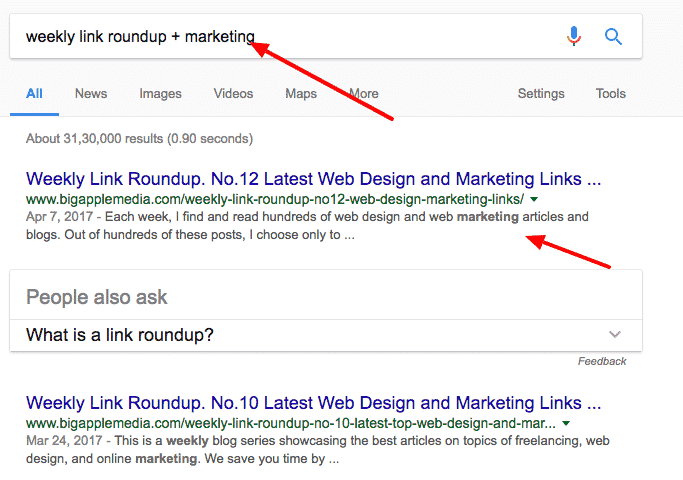Open the More search categories menu
683x480 pixels.
tap(364, 94)
